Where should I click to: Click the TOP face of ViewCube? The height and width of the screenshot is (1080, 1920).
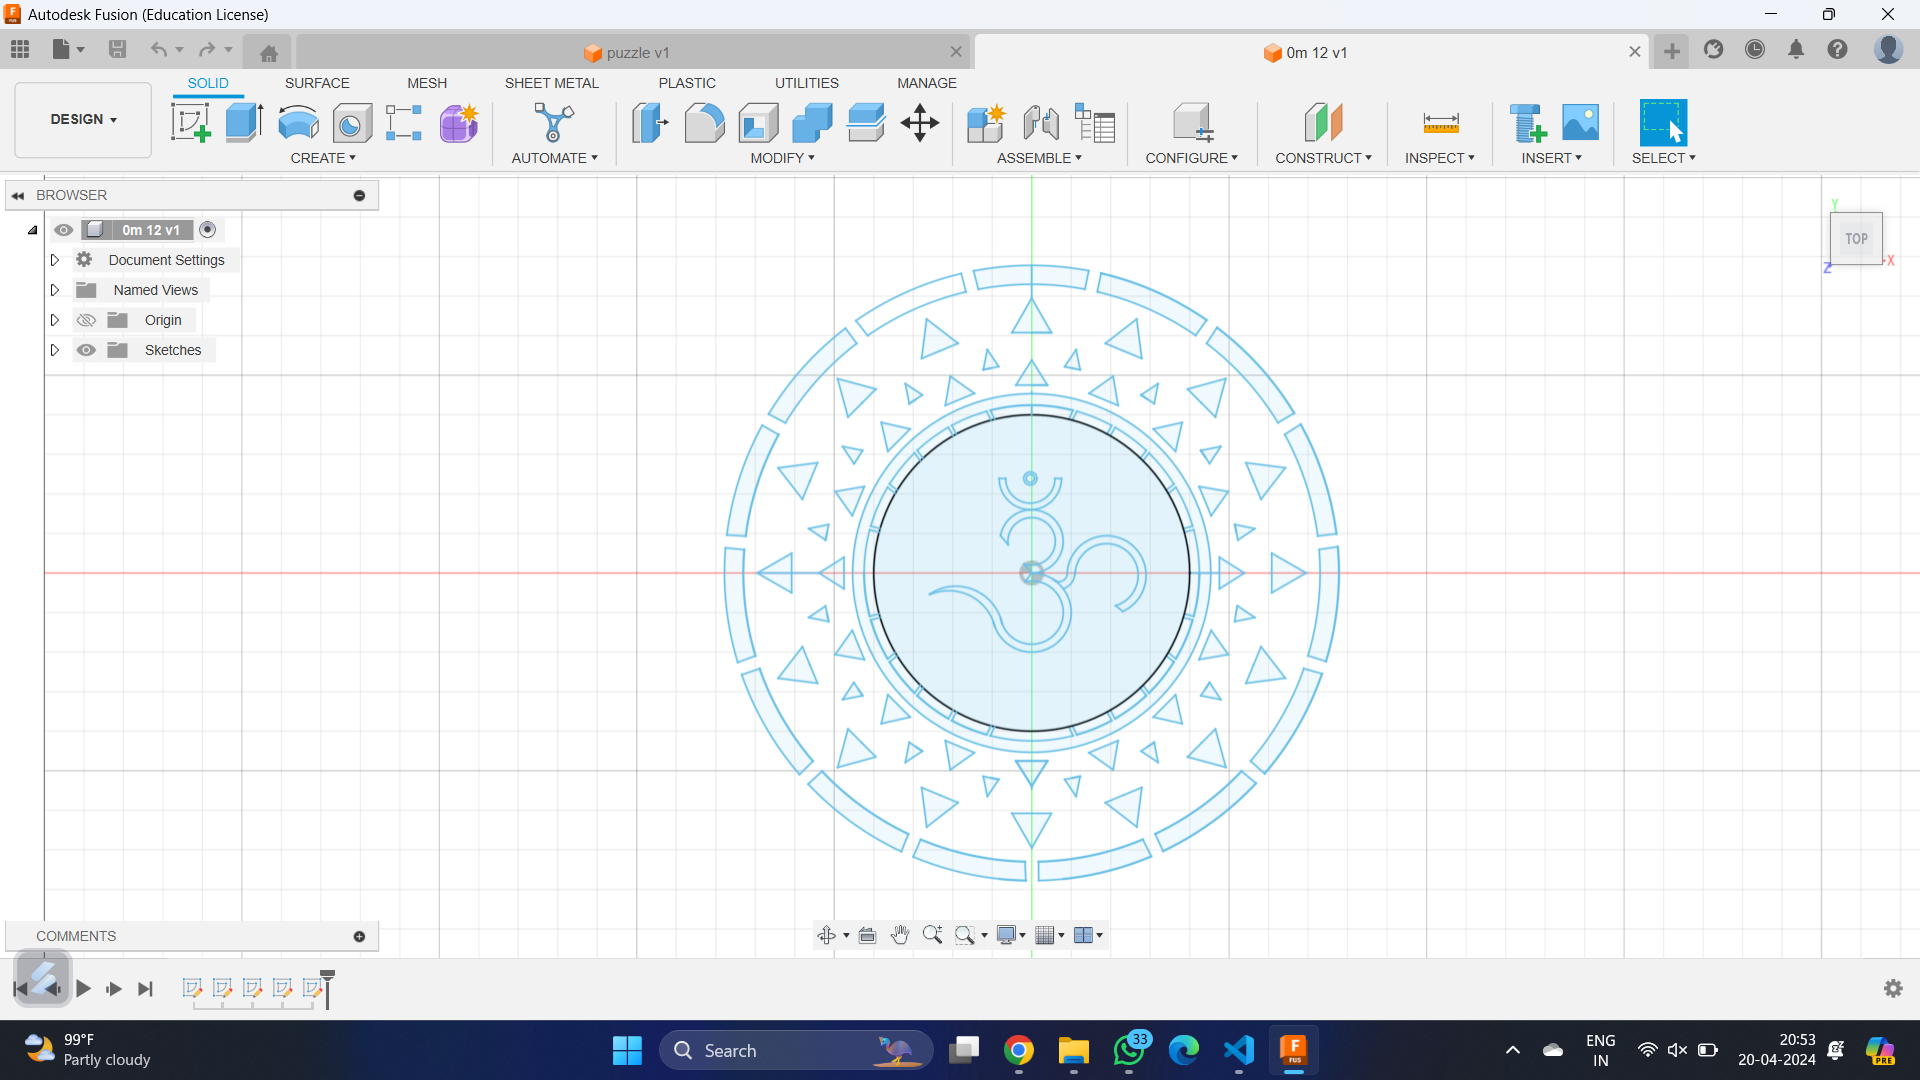tap(1856, 239)
